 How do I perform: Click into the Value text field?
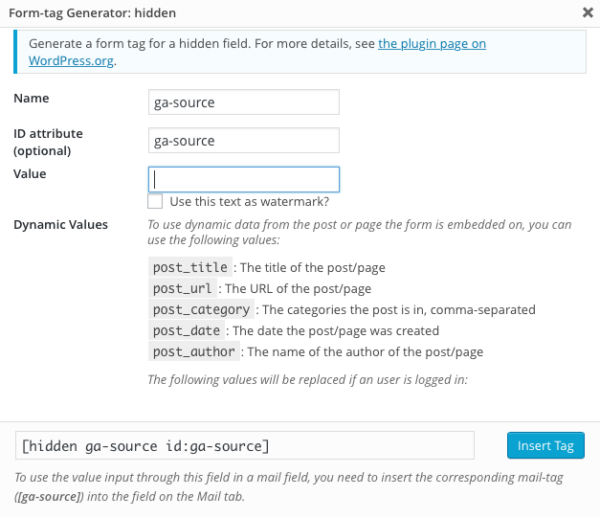click(x=244, y=179)
